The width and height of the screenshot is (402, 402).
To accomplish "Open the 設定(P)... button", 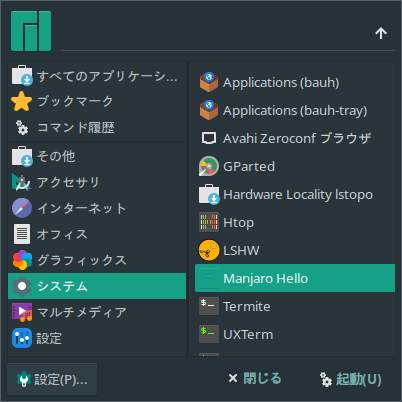I will point(52,379).
